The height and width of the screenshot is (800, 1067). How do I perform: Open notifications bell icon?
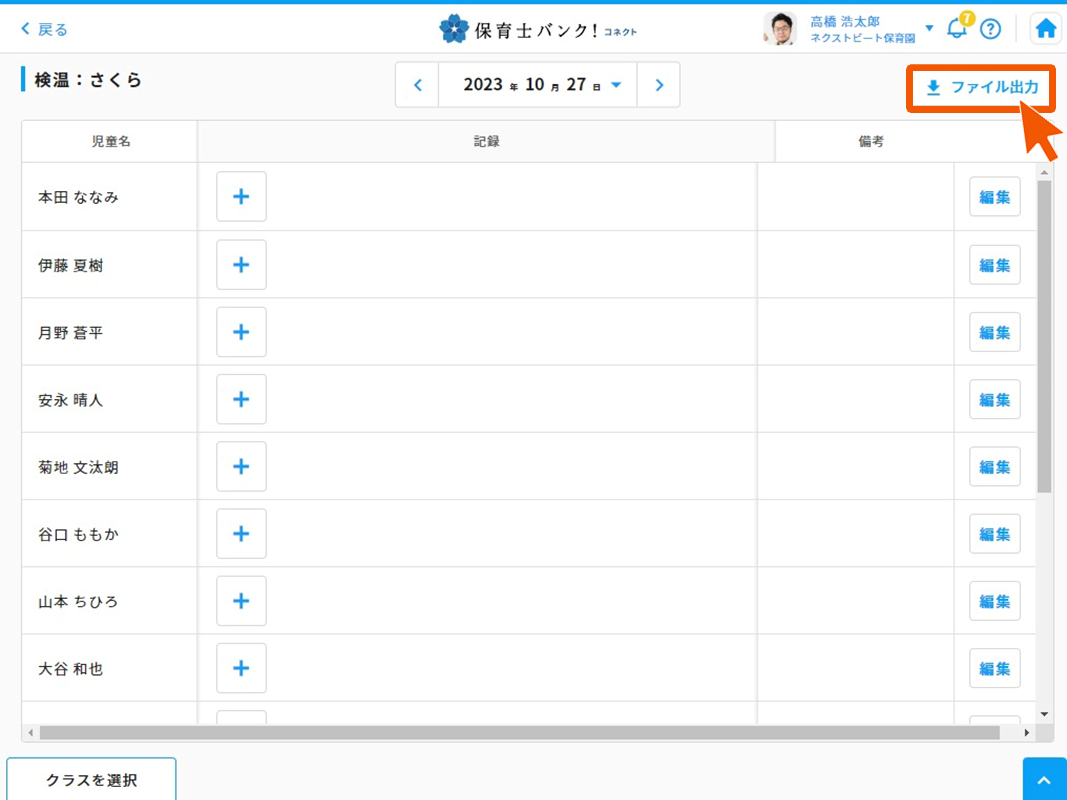(957, 28)
